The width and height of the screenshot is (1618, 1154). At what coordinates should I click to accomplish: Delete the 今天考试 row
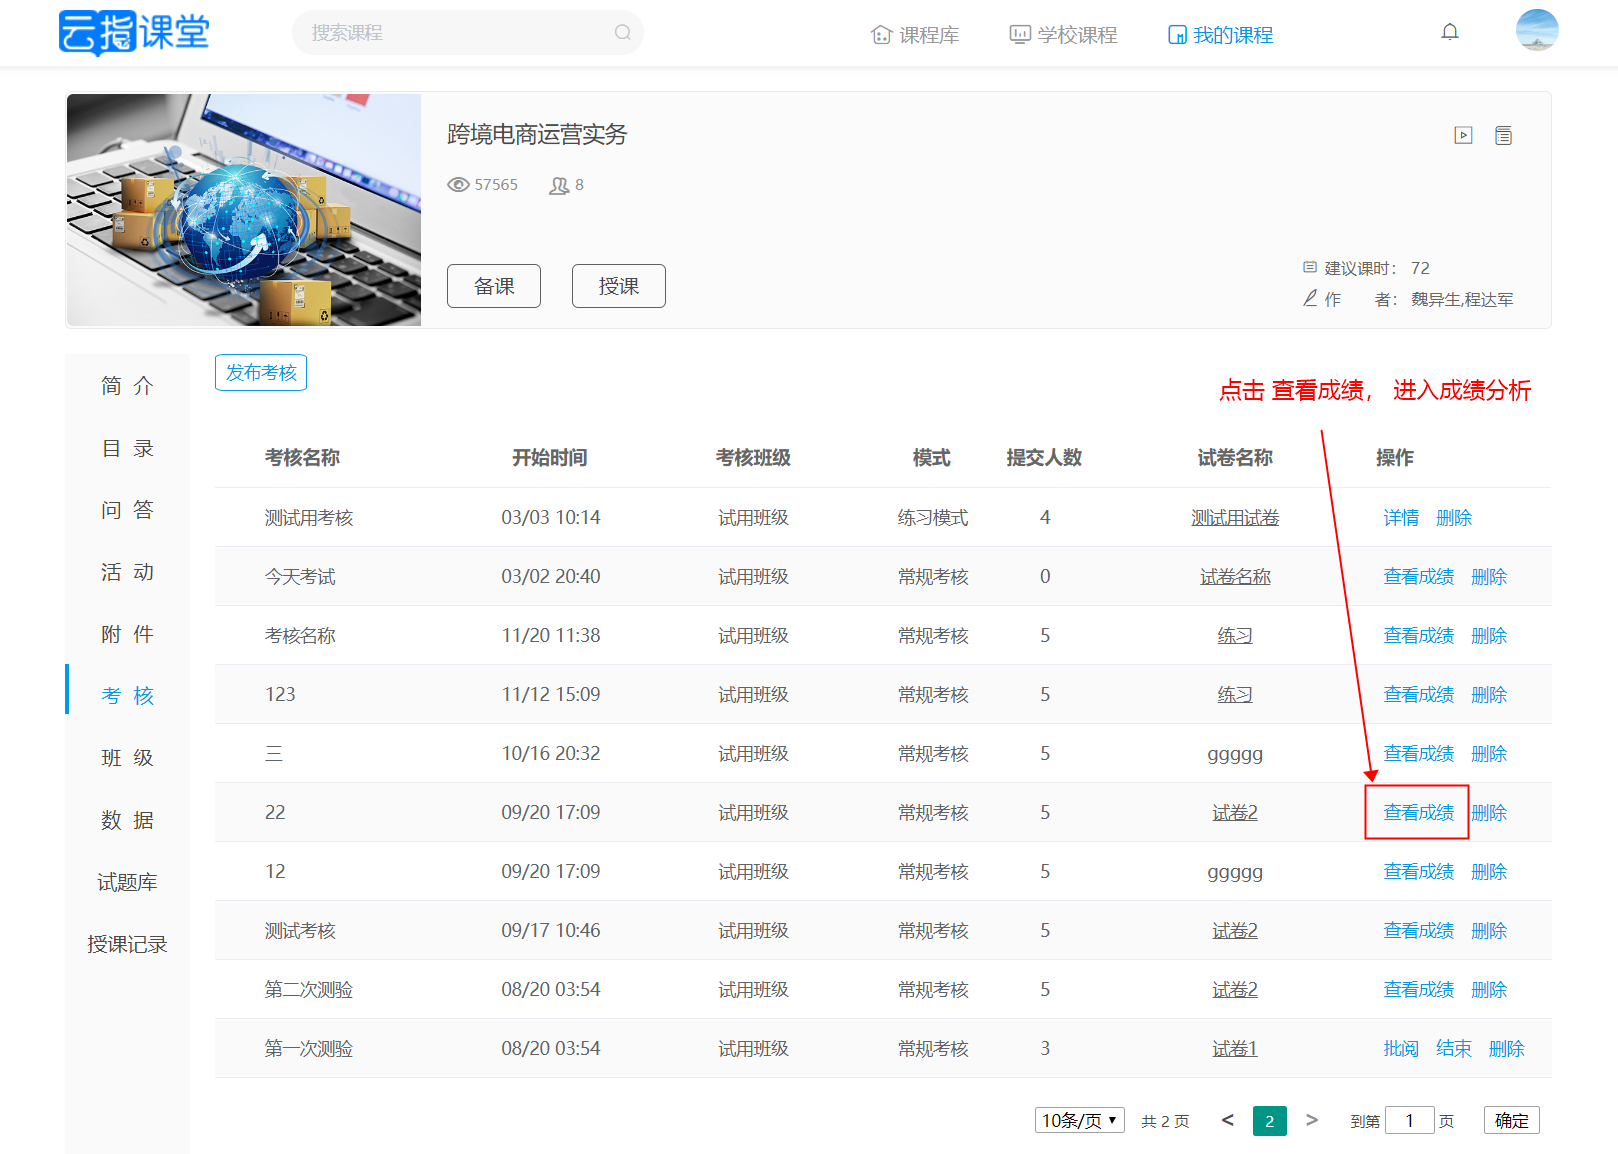(1489, 577)
